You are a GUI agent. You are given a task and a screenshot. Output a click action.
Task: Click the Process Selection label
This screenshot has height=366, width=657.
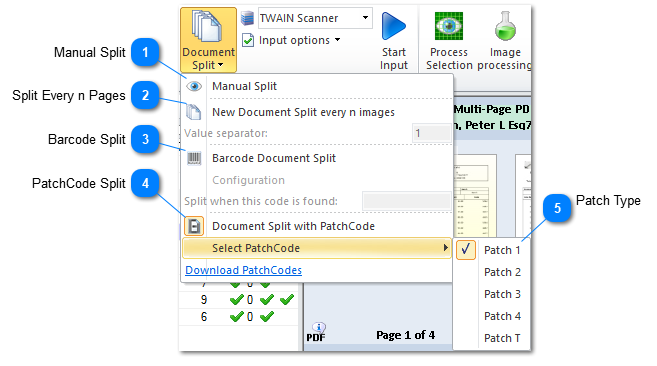point(449,59)
